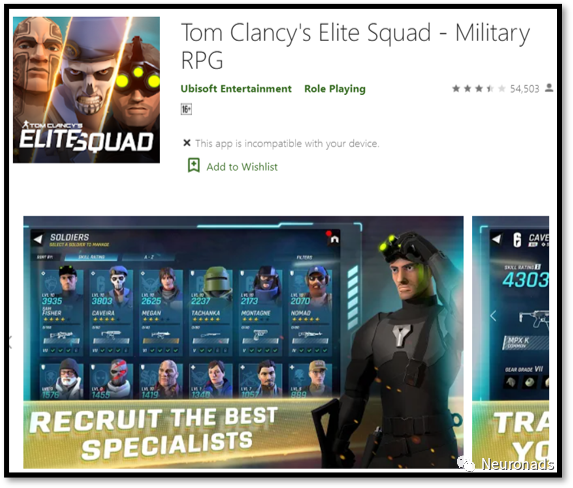
Task: Click the home icon in Soldiers panel
Action: coord(334,239)
